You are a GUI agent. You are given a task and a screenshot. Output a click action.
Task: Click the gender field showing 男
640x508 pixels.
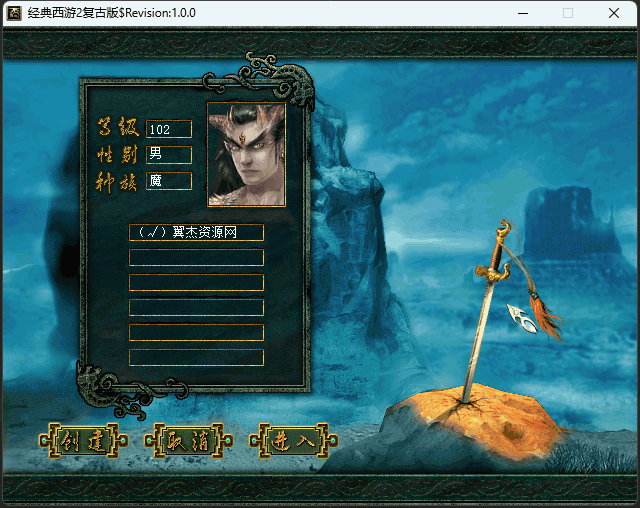coord(168,154)
